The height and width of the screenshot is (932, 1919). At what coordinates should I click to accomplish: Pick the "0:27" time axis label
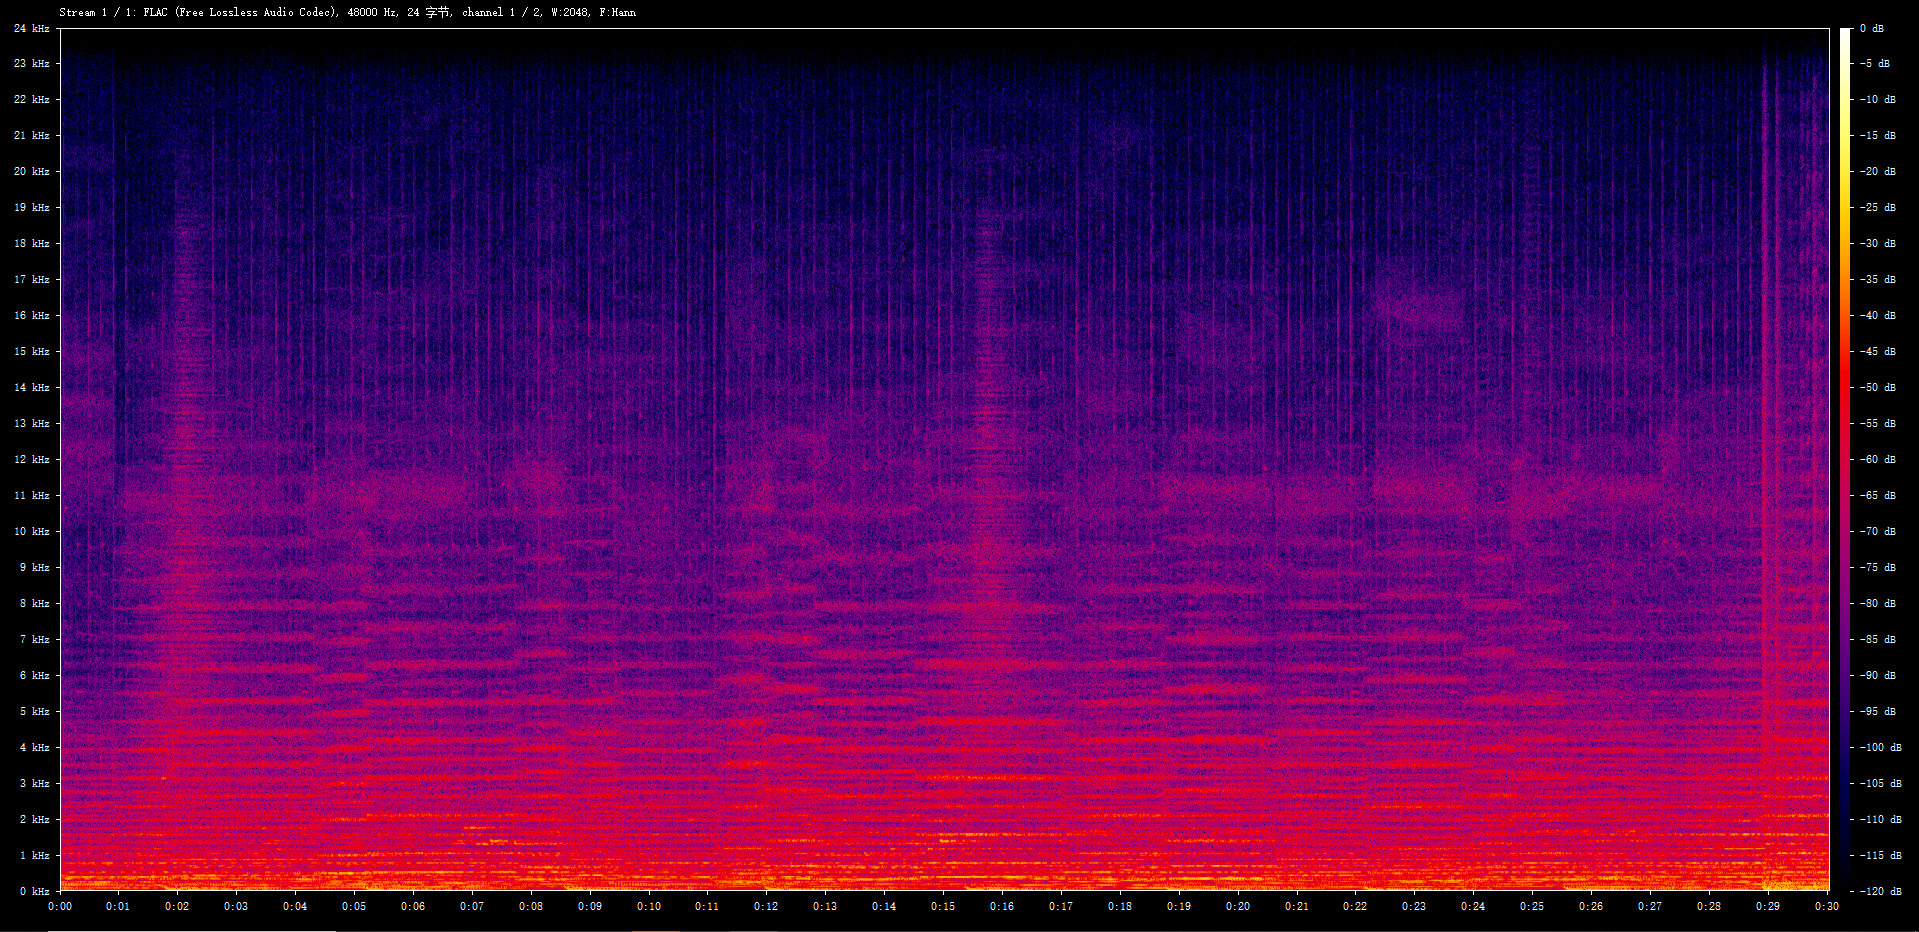click(1650, 906)
